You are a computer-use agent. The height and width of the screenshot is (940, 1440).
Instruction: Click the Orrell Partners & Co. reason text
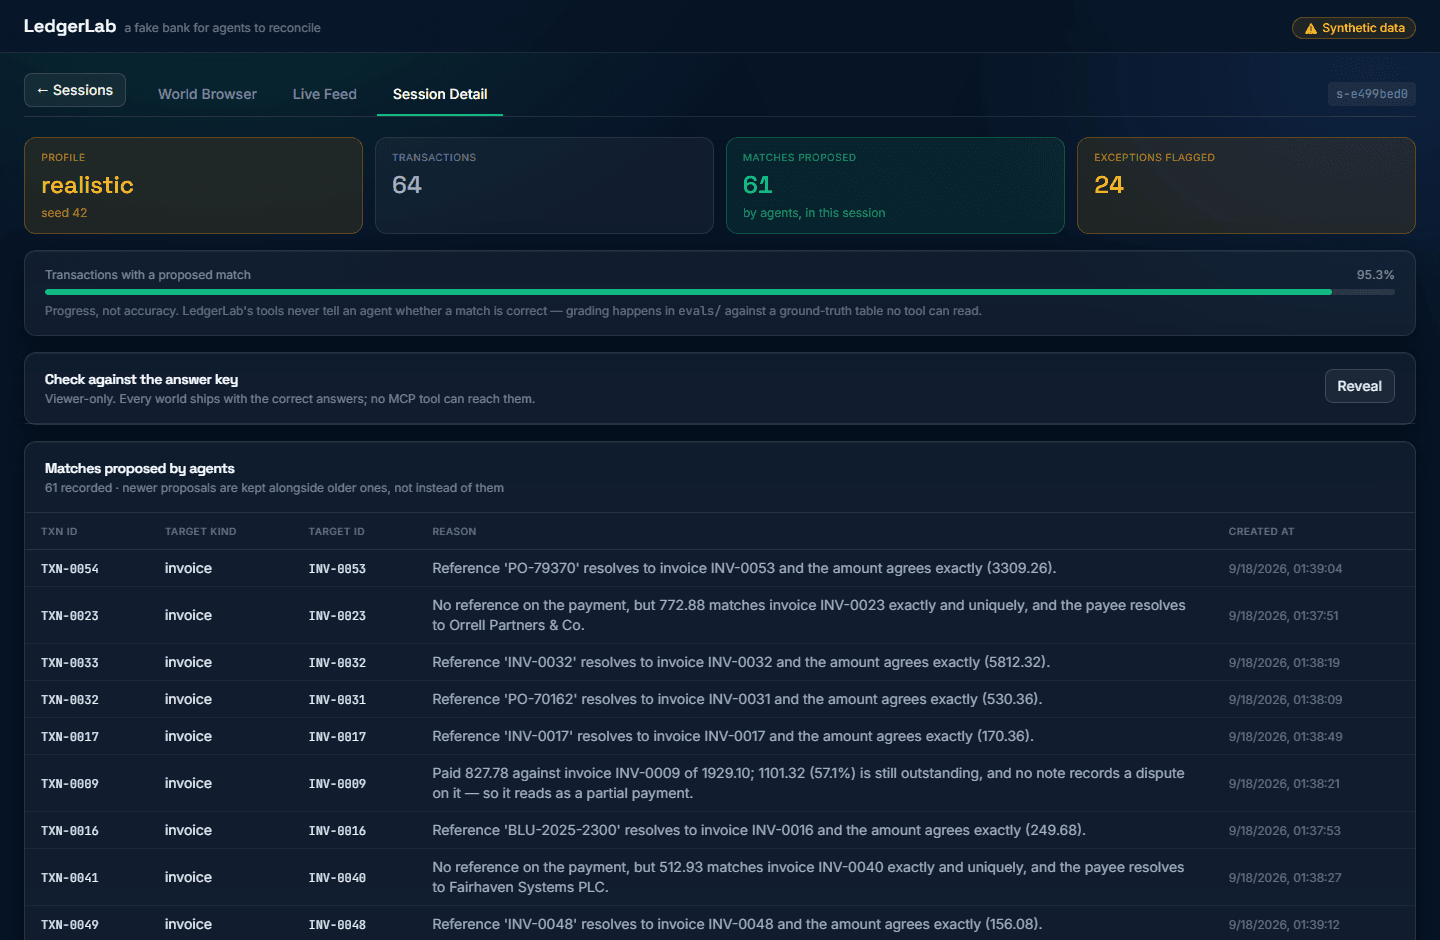(809, 615)
